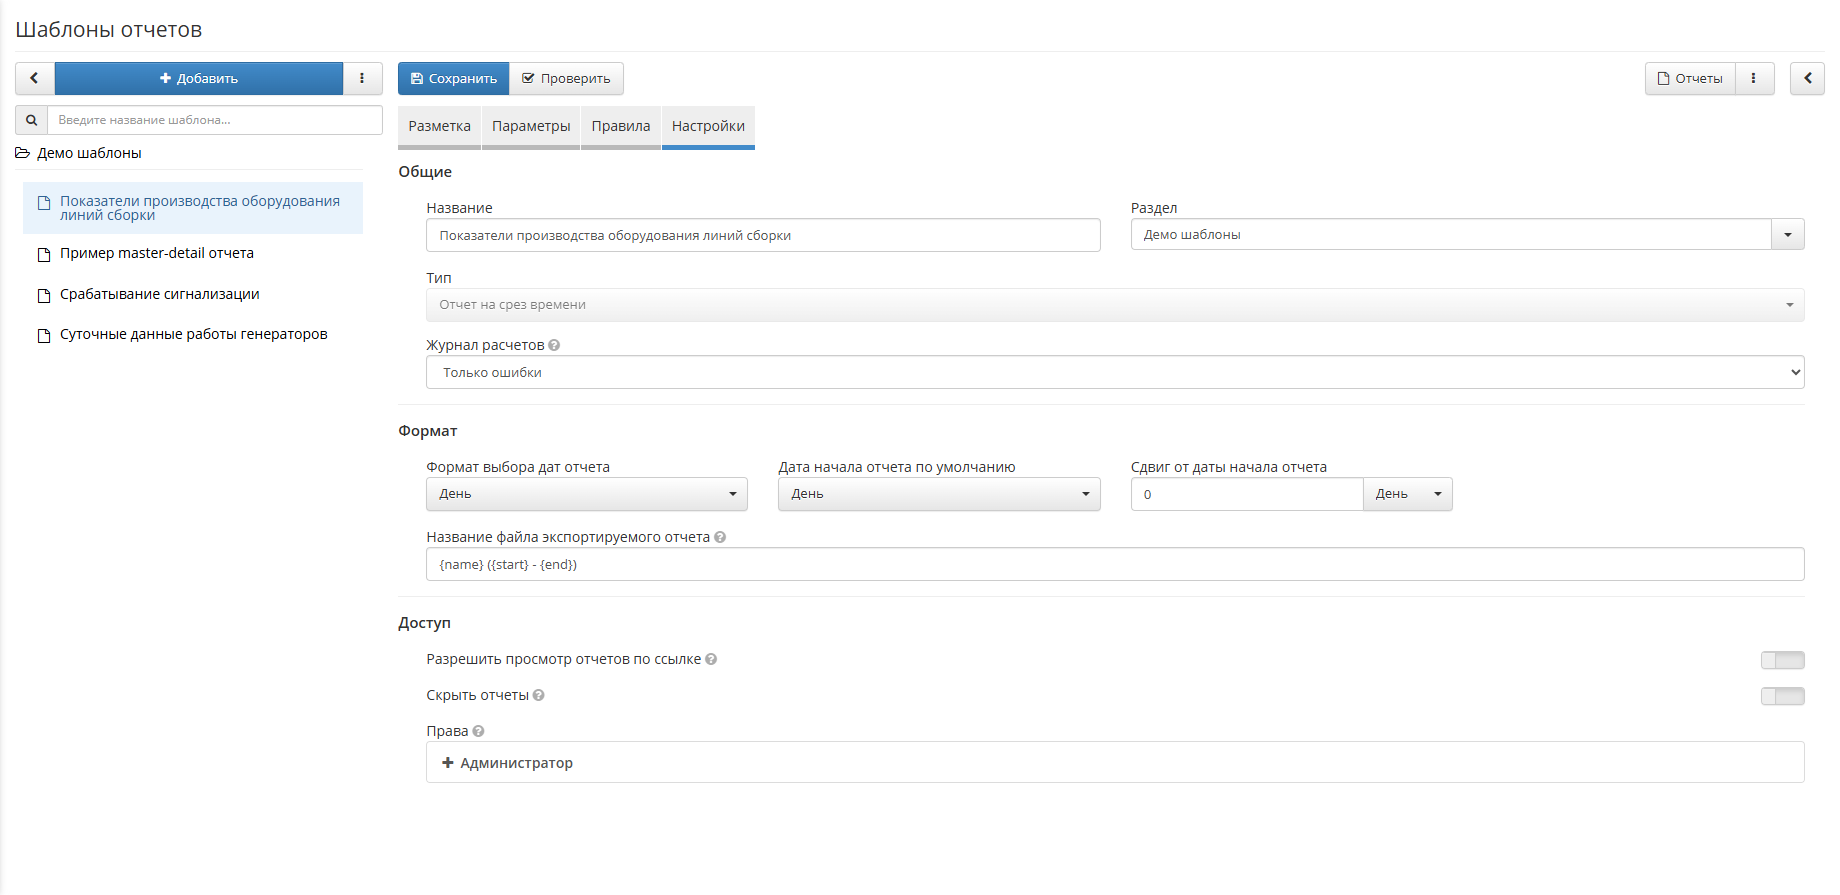Screen dimensions: 1840x895
Task: Toggle Разрешить просмотр отчетов по ссылке switch
Action: click(x=1782, y=660)
